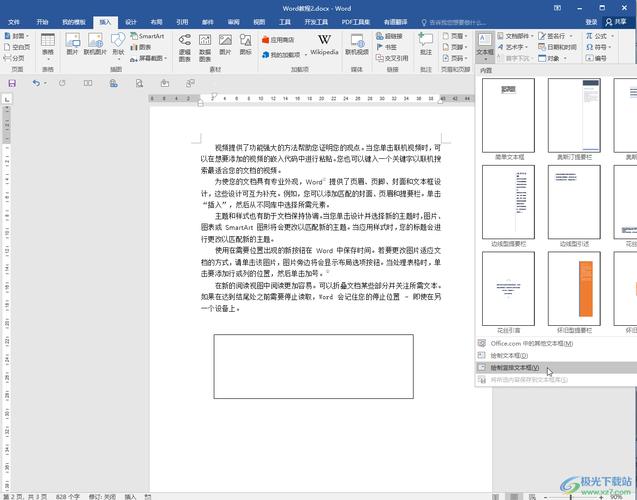Insert a comment with the 批注 icon

(425, 44)
